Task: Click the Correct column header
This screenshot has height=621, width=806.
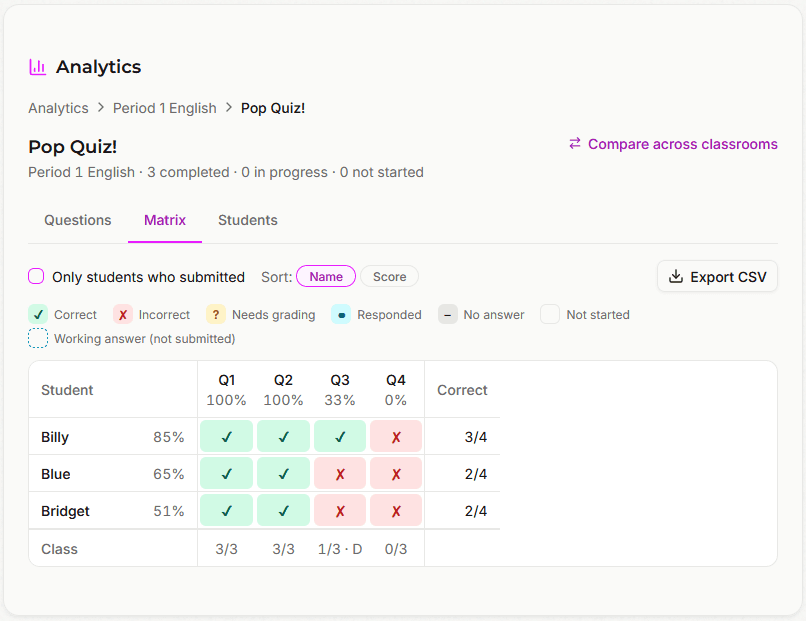Action: coord(462,390)
